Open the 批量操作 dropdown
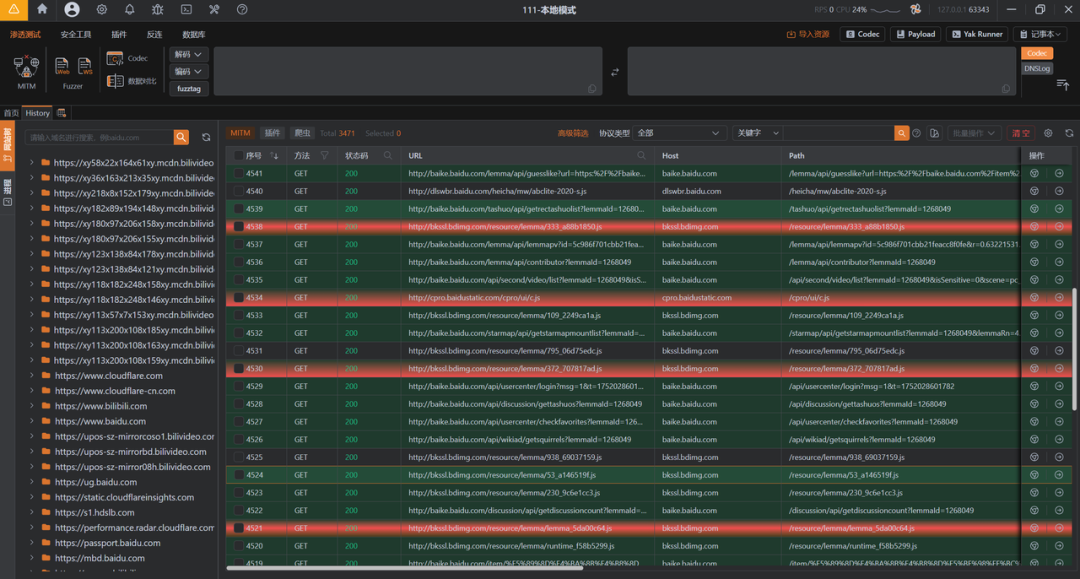 [x=974, y=133]
